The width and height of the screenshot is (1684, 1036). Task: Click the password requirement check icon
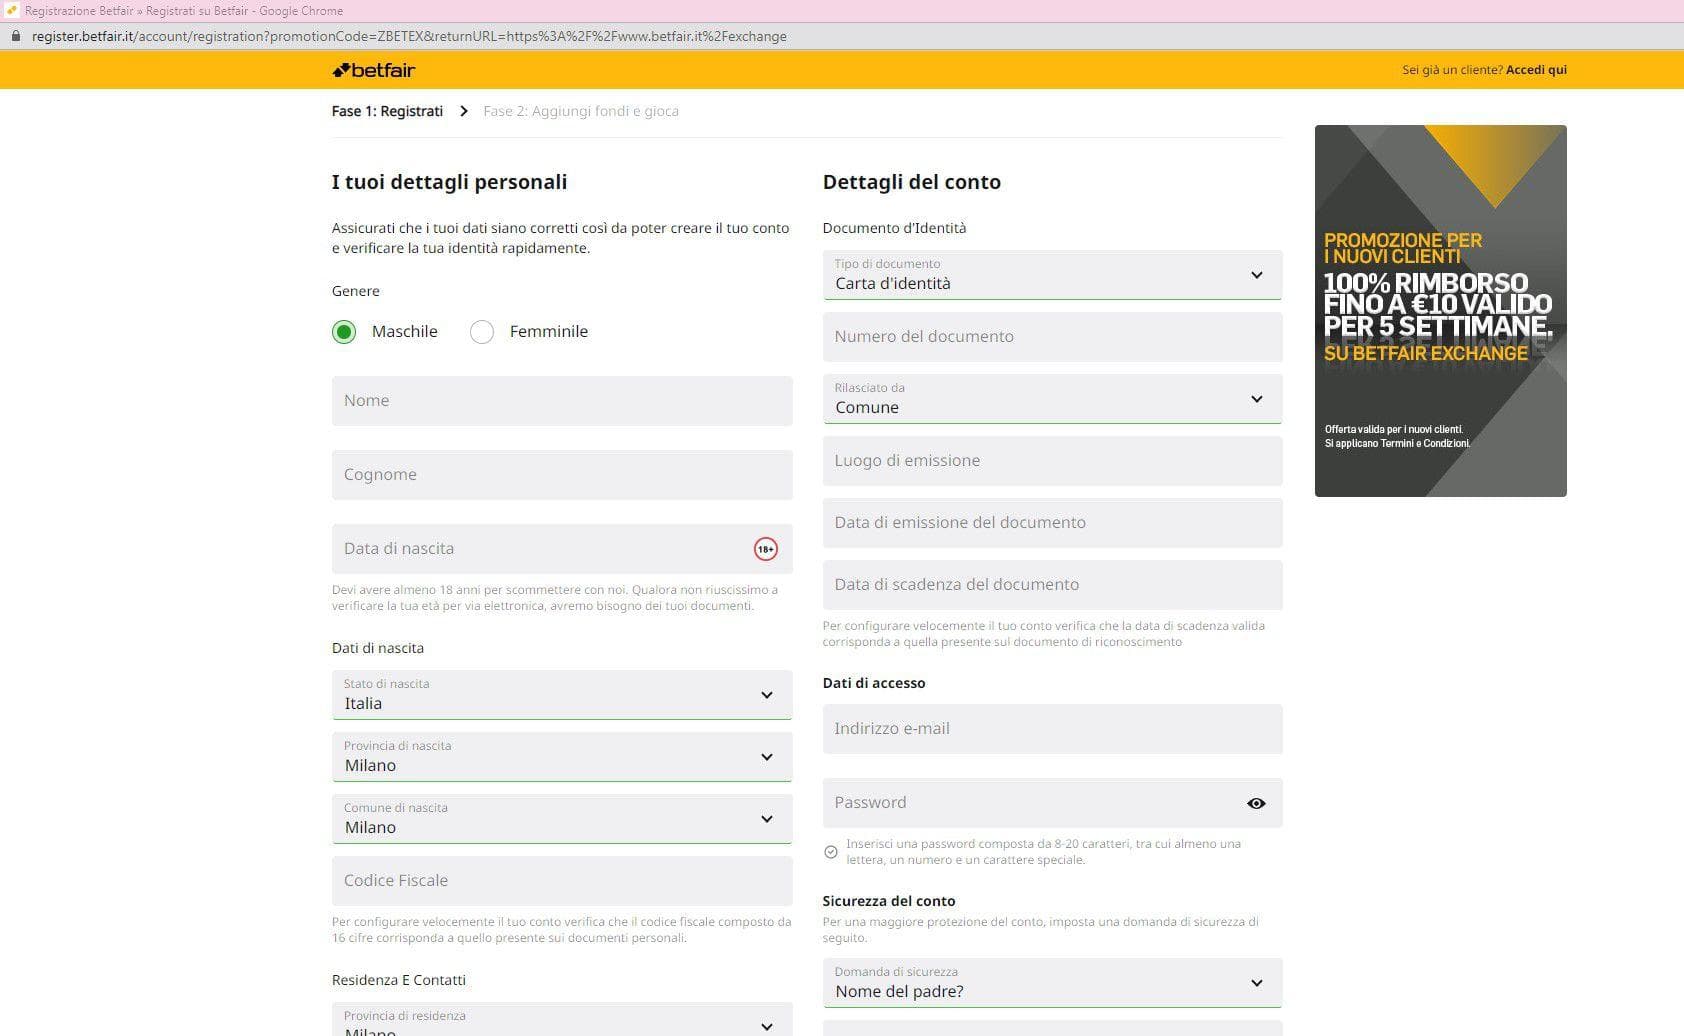[830, 852]
